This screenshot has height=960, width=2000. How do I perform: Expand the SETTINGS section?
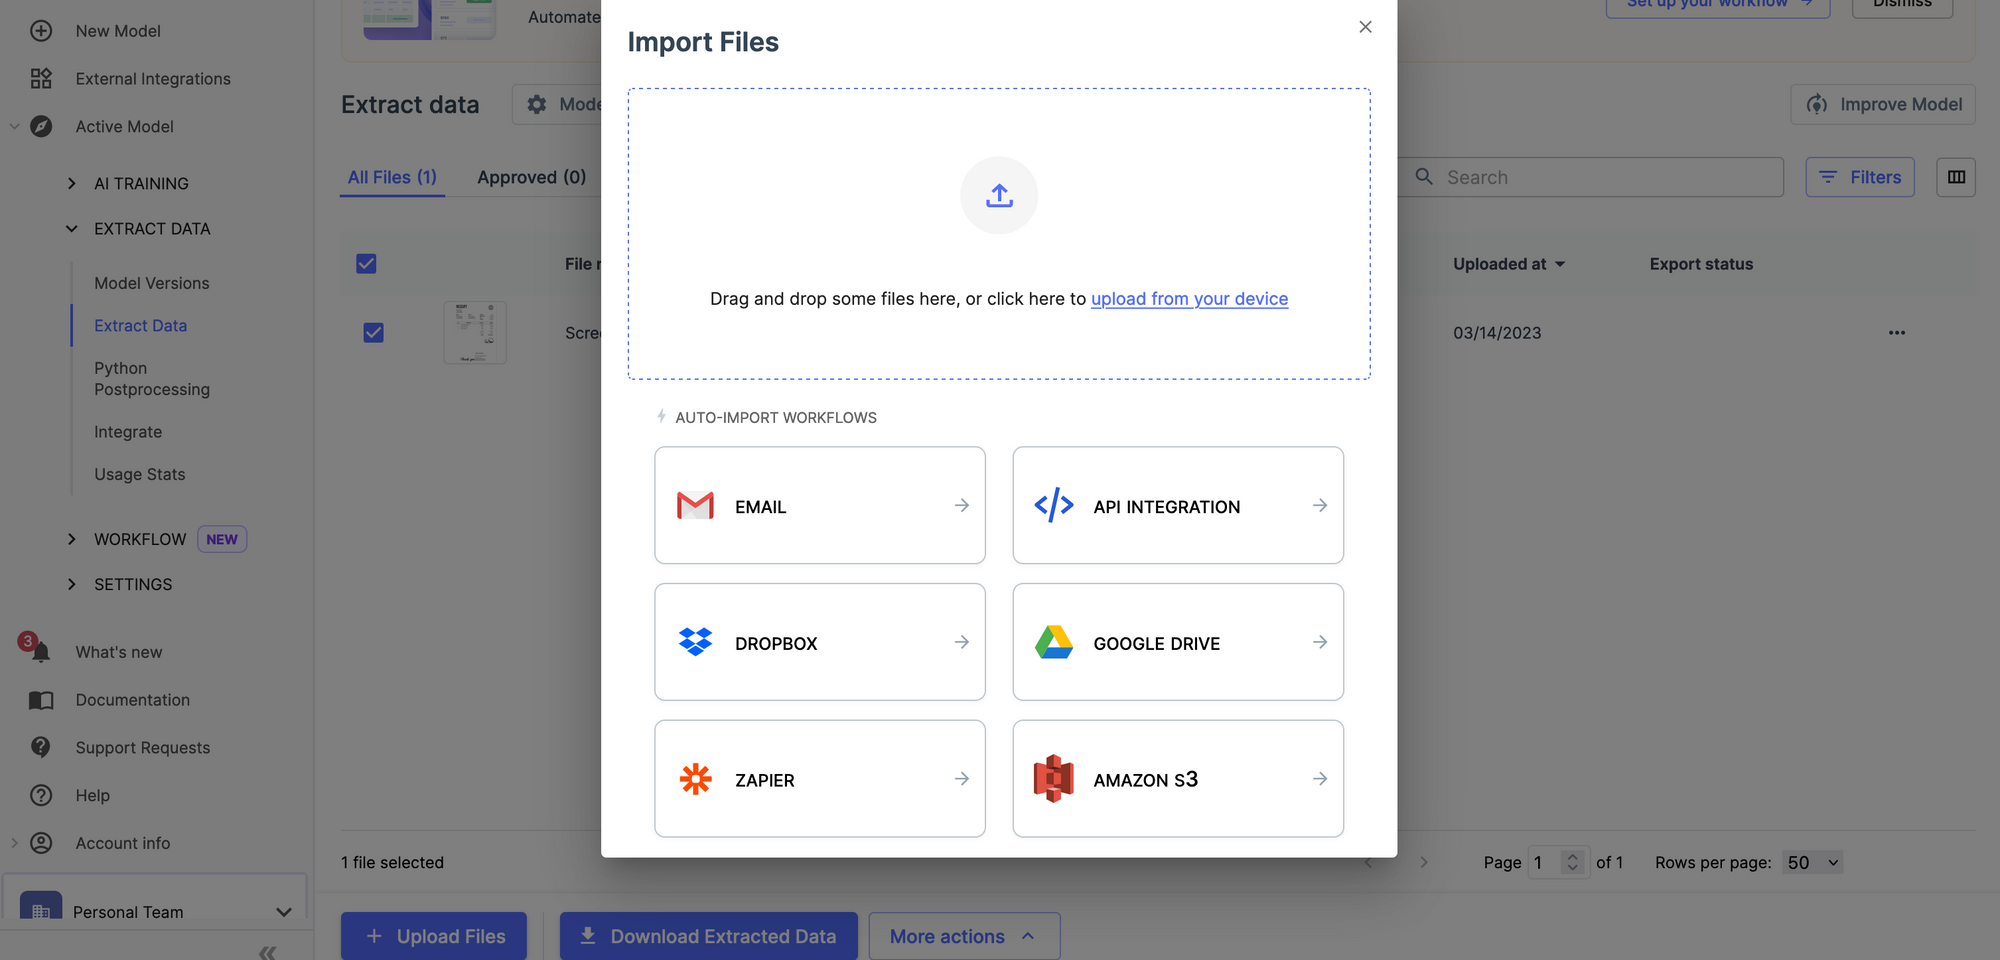tap(71, 585)
